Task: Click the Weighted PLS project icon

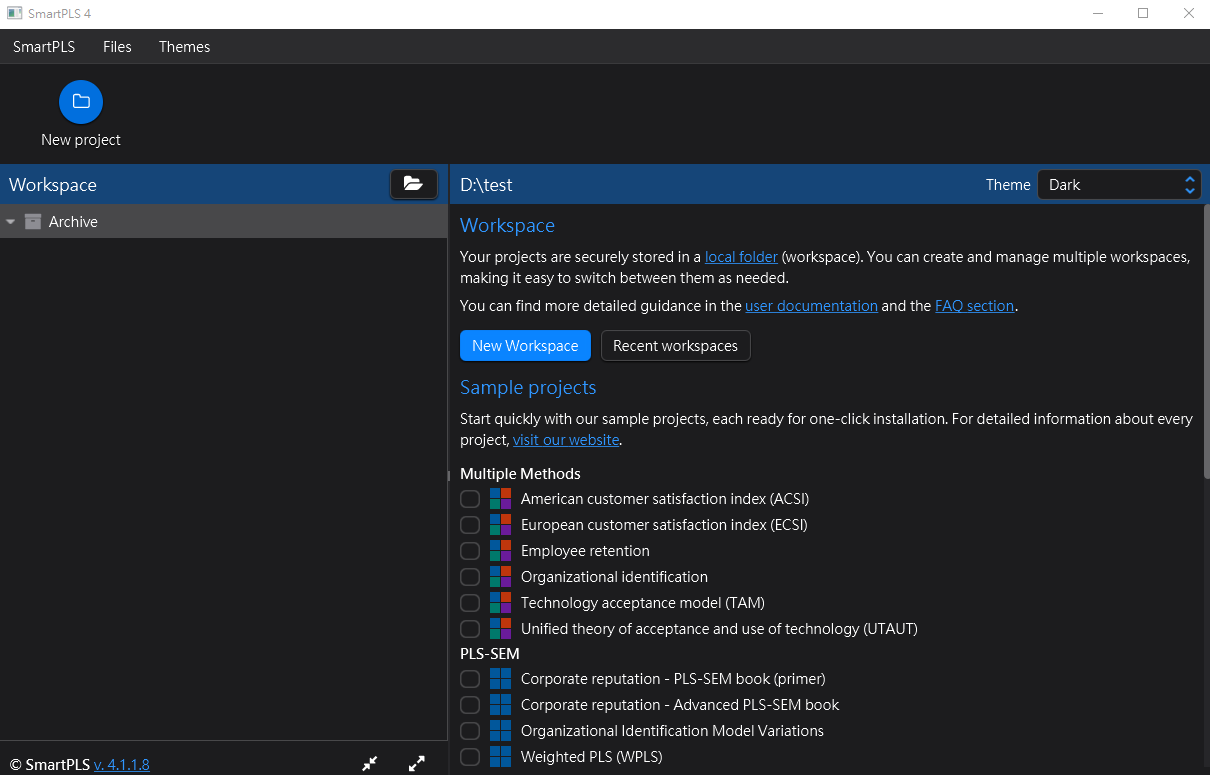Action: pos(501,757)
